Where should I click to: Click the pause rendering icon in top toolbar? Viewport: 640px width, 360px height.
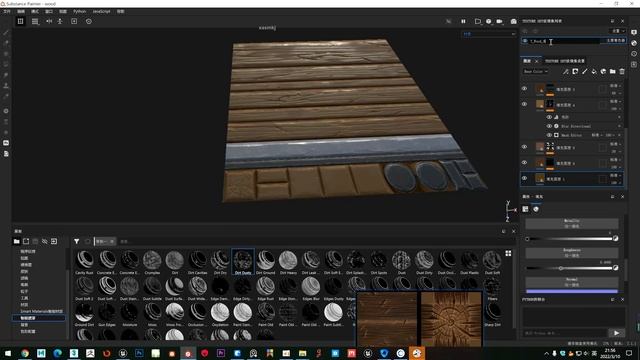(463, 21)
